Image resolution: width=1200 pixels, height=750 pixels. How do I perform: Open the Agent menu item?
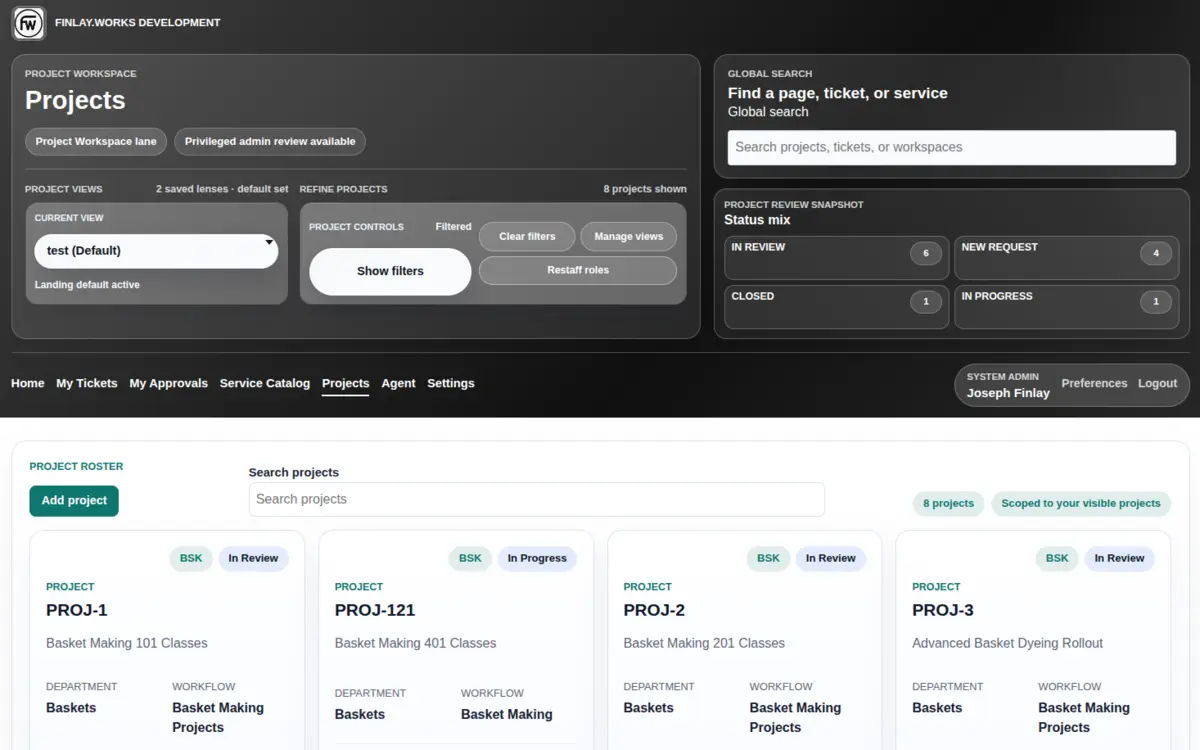pyautogui.click(x=398, y=383)
